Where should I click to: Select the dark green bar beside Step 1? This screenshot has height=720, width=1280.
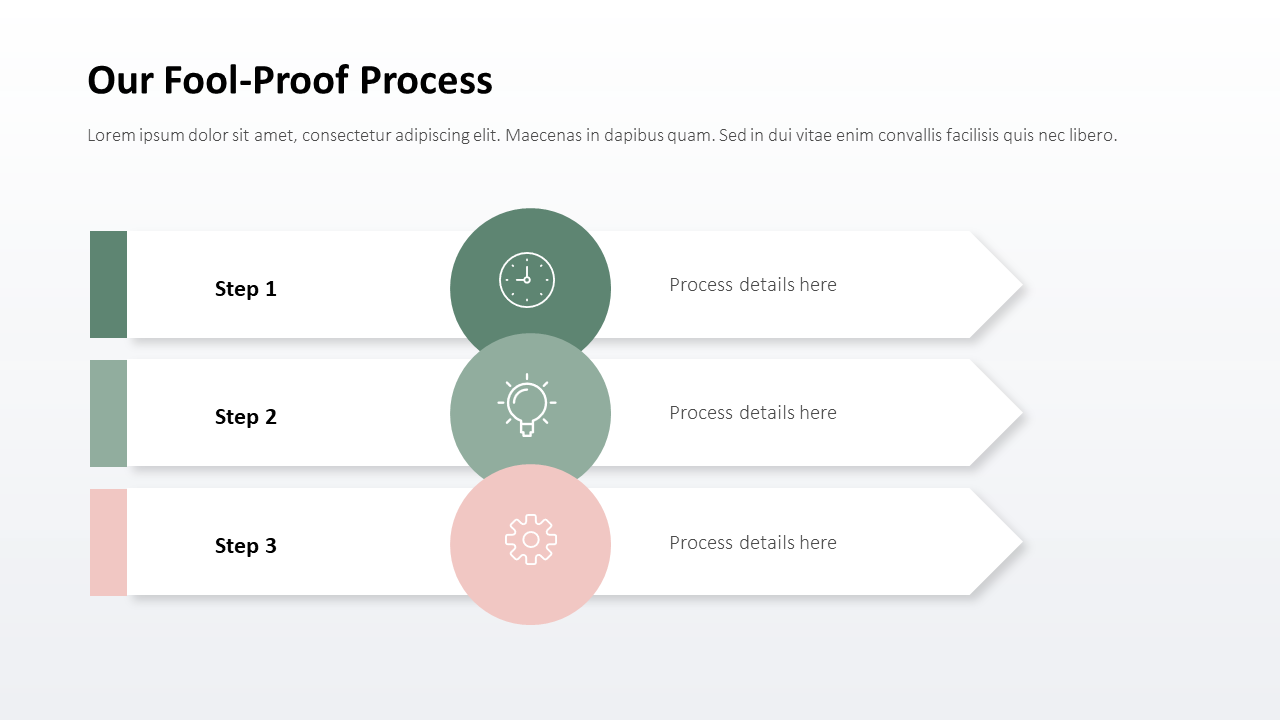pos(108,285)
